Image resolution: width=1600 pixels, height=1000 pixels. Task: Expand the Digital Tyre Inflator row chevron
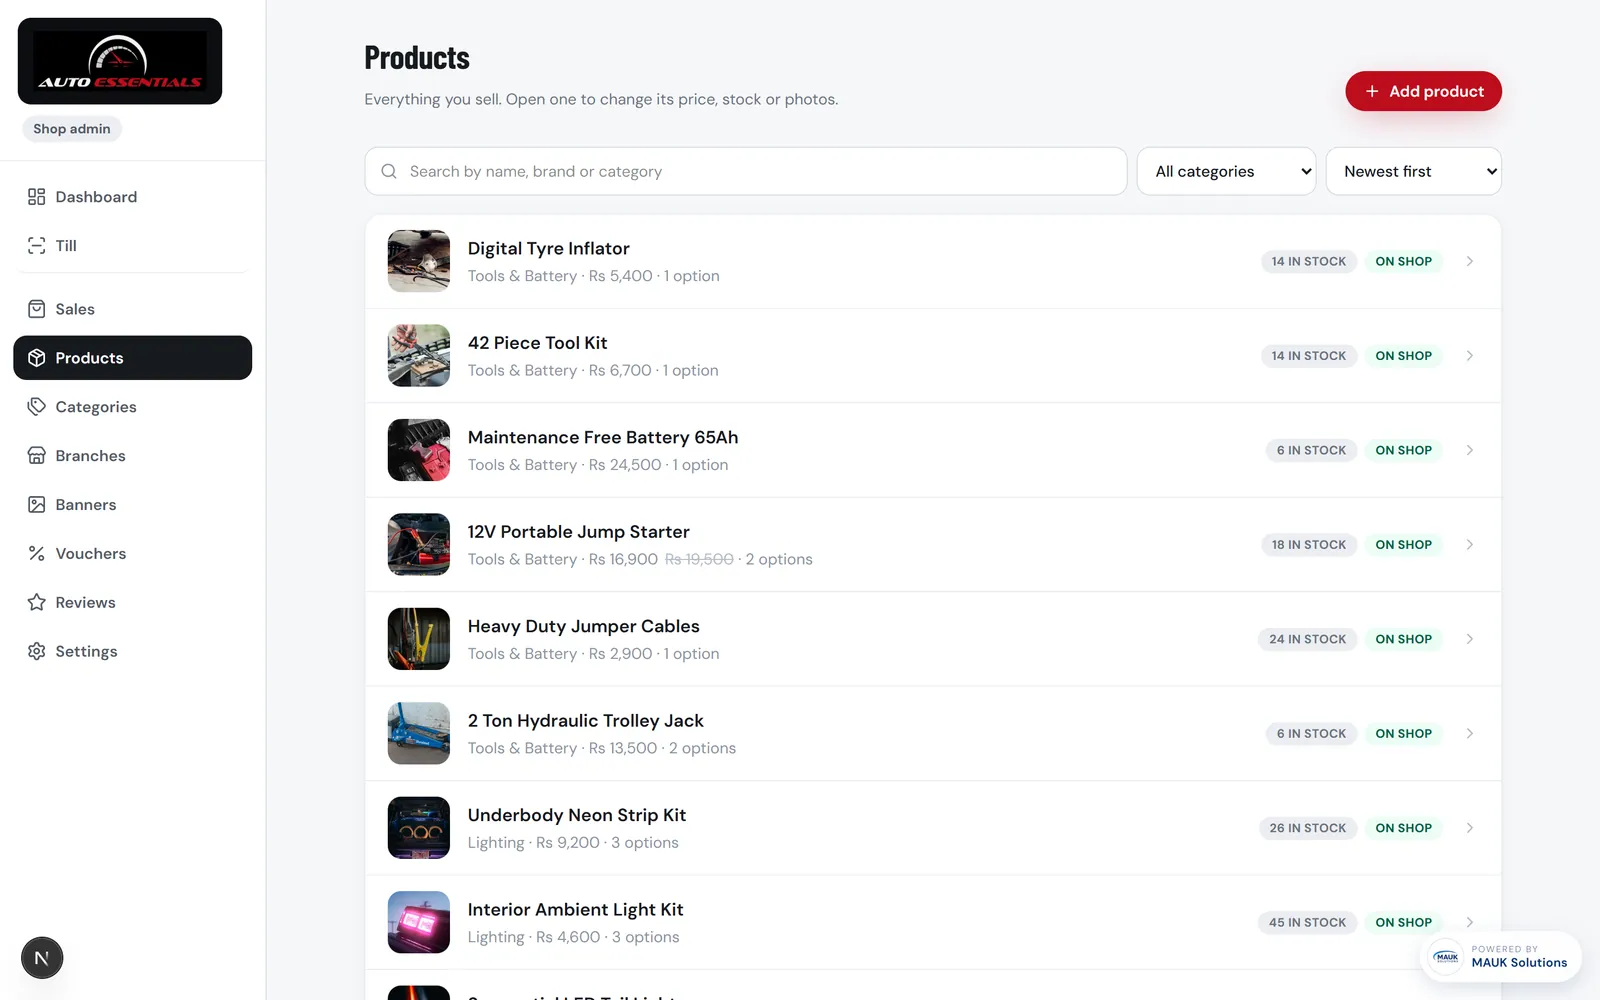[1470, 261]
